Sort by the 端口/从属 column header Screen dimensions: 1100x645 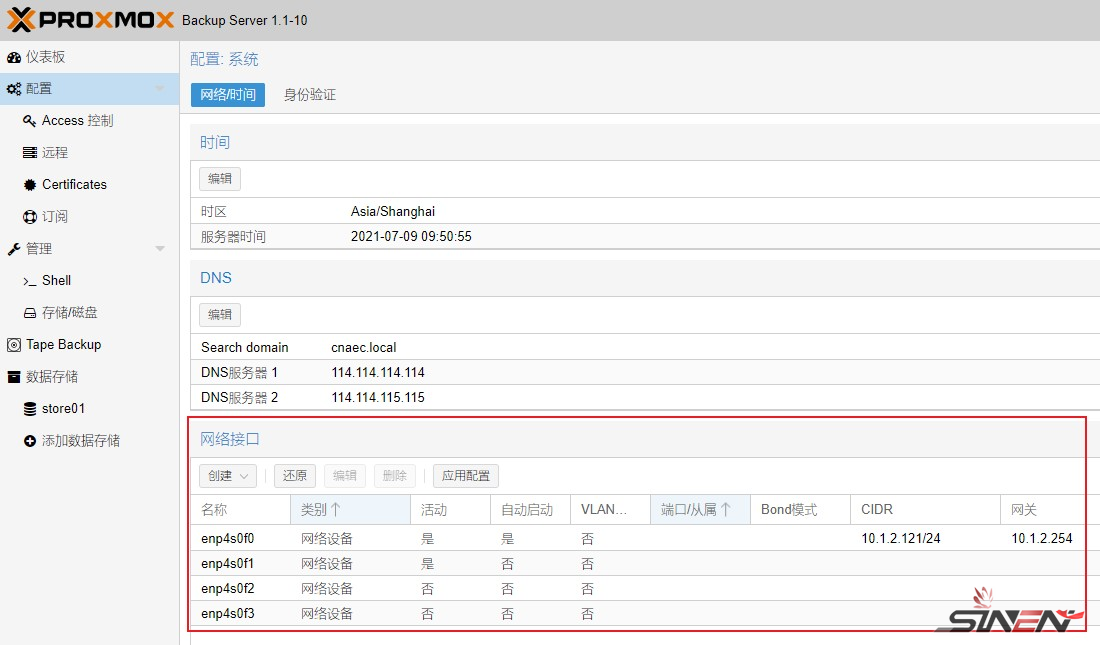tap(700, 510)
